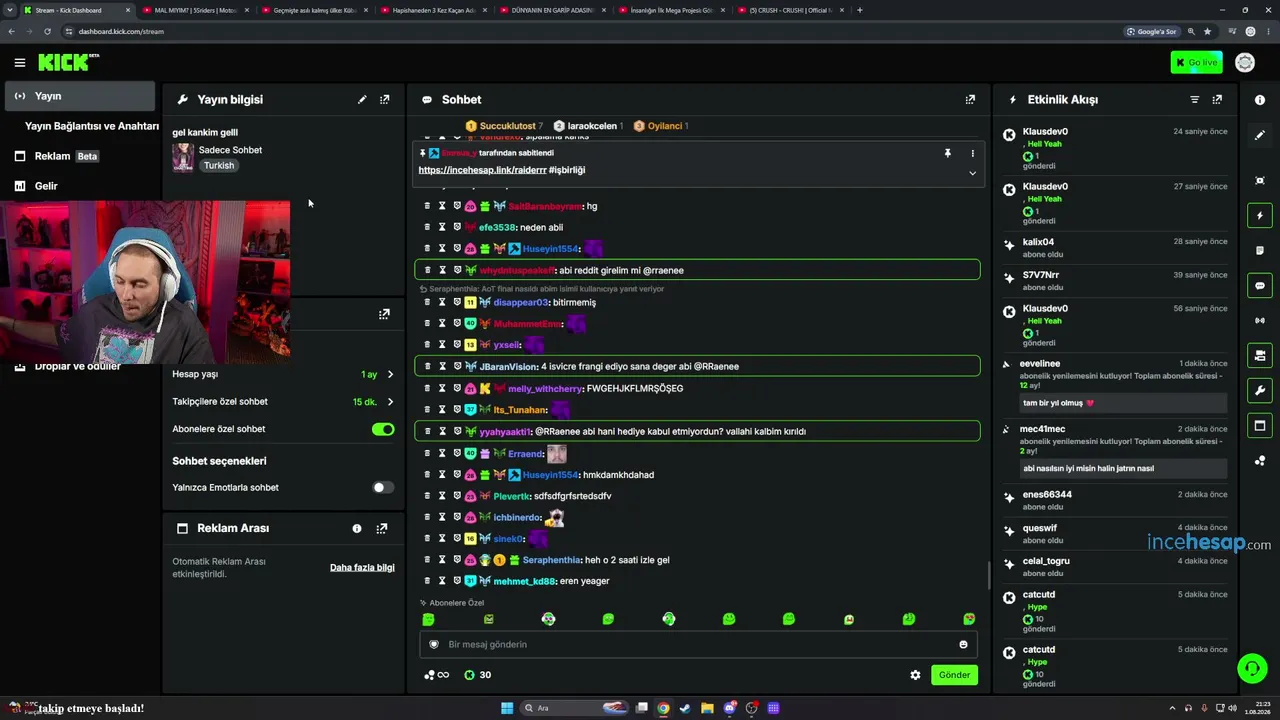1280x720 pixels.
Task: Pop out the Sohbet chat panel
Action: coord(970,100)
